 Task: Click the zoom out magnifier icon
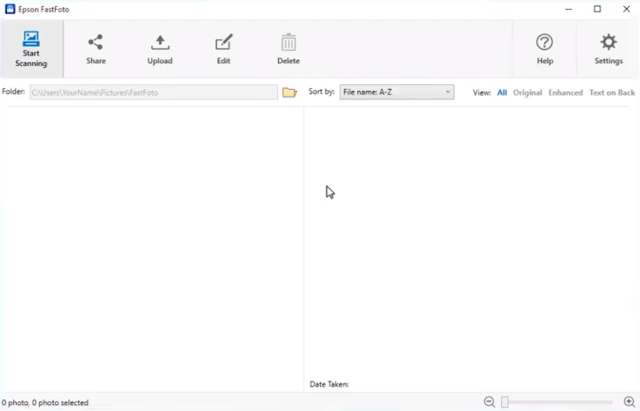point(489,402)
